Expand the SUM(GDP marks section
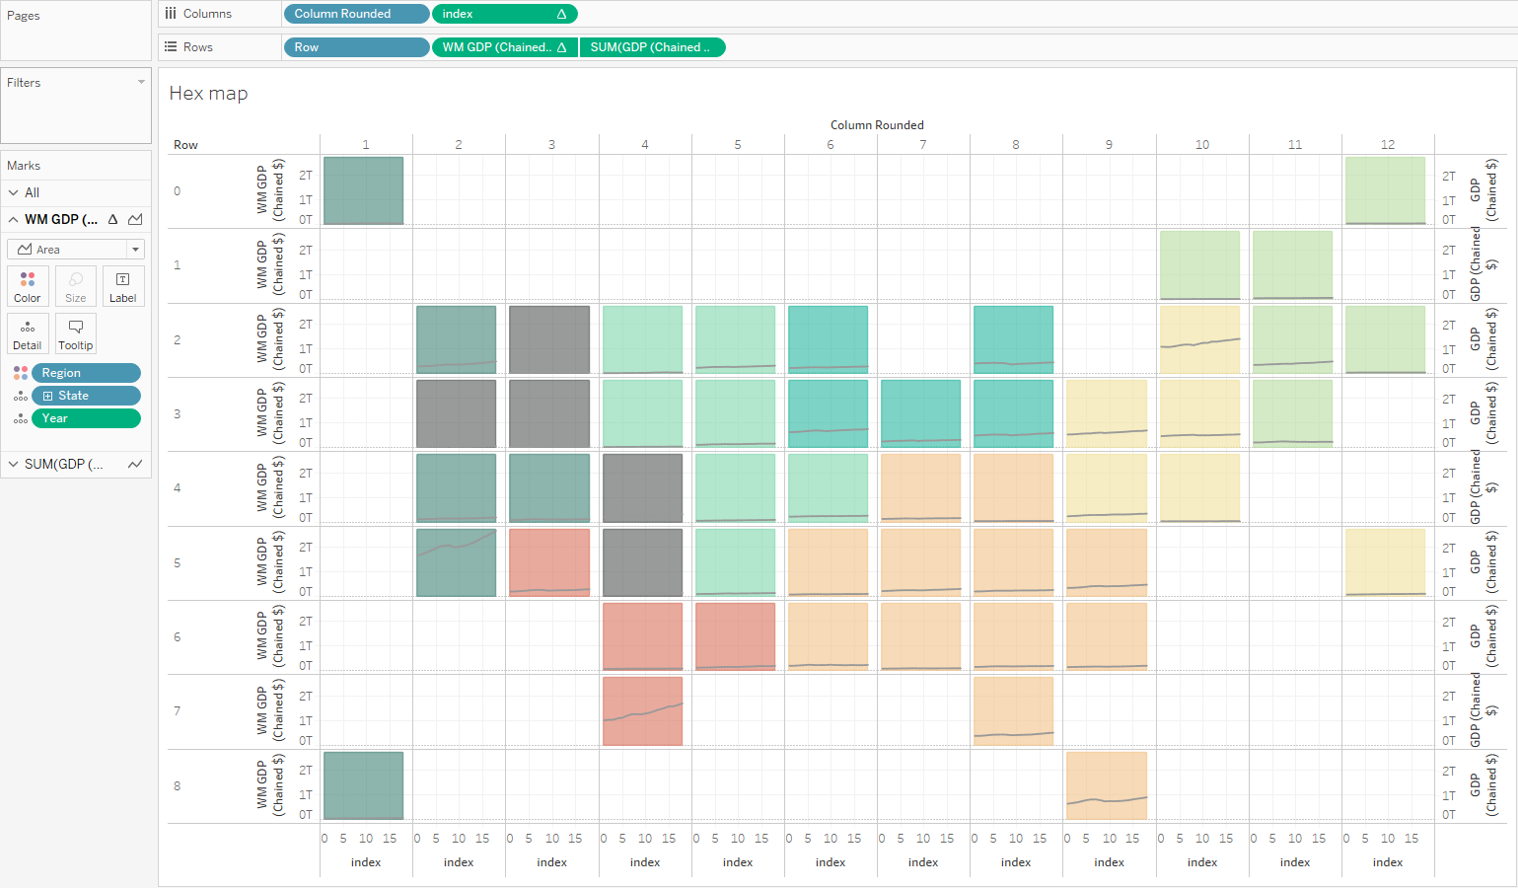1518x888 pixels. coord(13,464)
